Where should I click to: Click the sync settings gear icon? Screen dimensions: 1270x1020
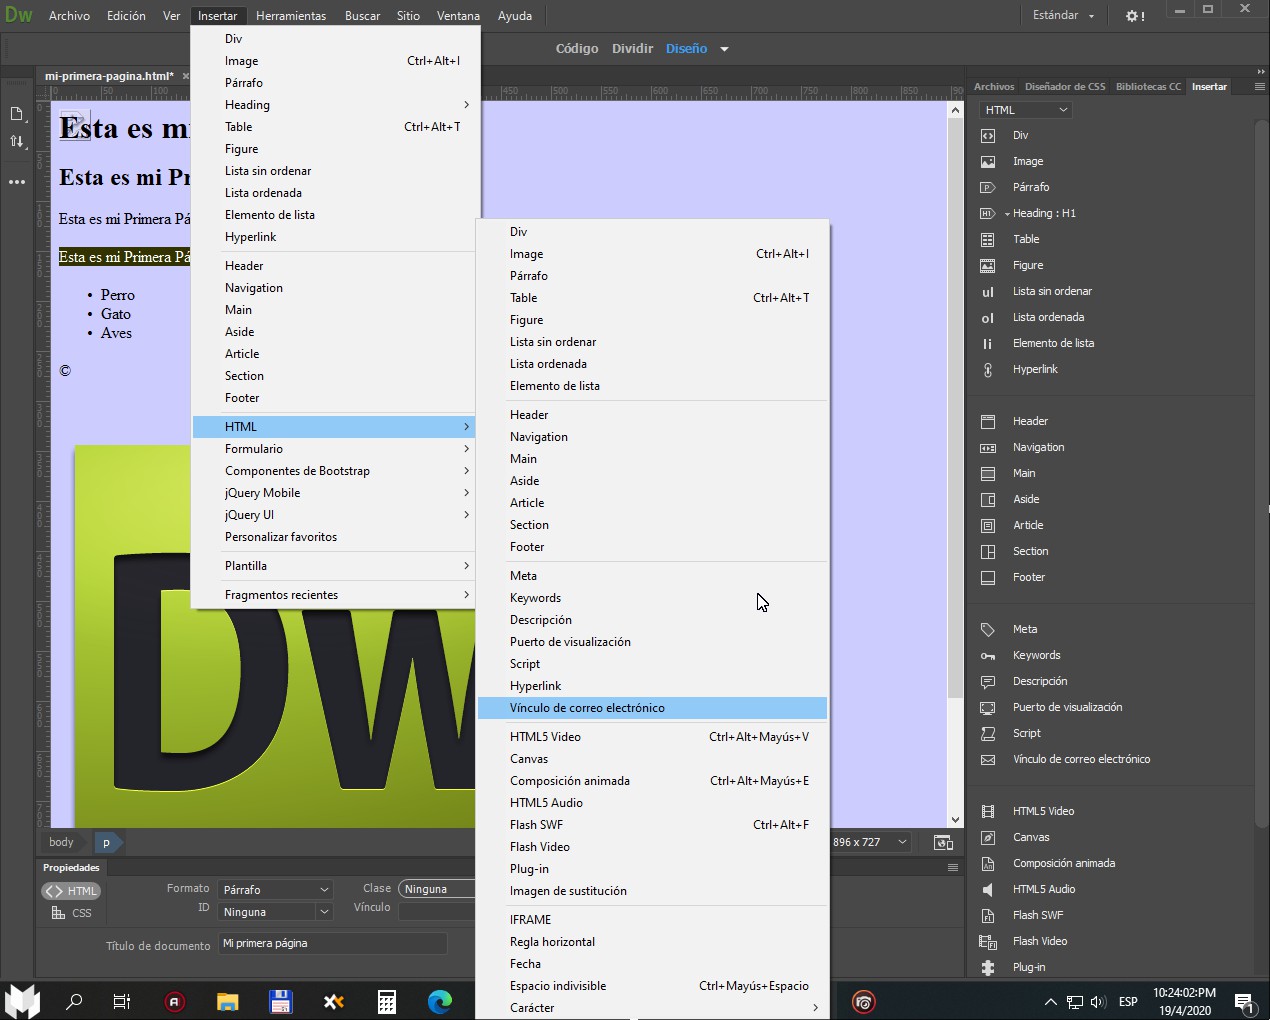1134,16
